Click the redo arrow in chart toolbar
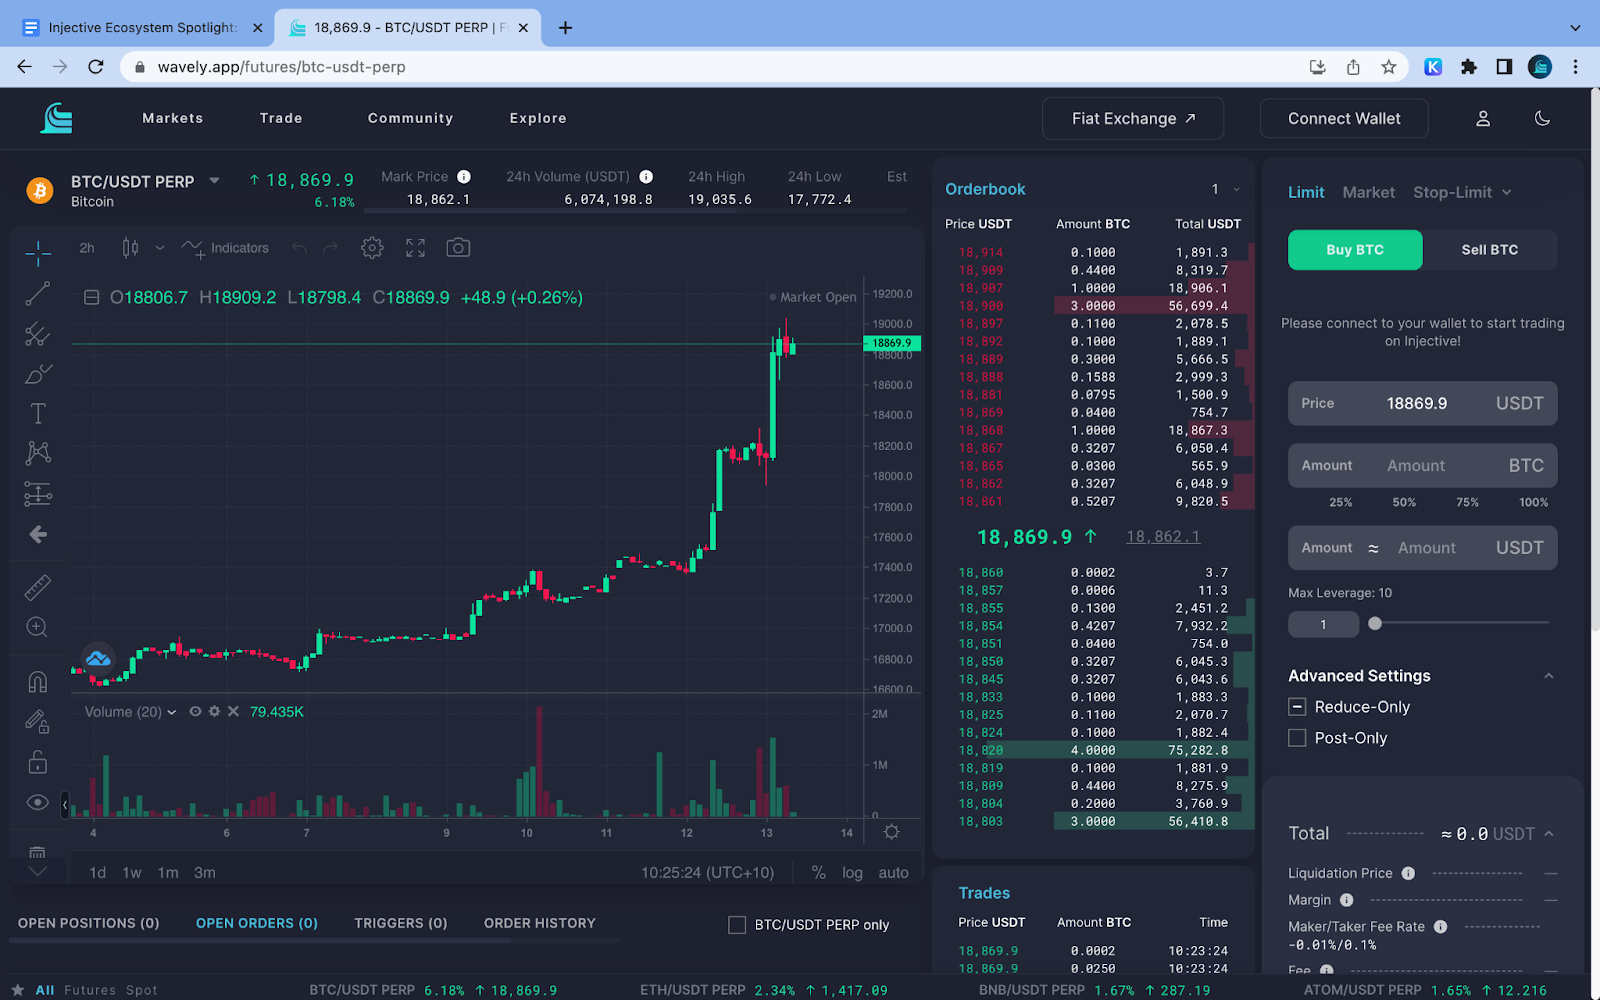1600x1000 pixels. pyautogui.click(x=331, y=248)
